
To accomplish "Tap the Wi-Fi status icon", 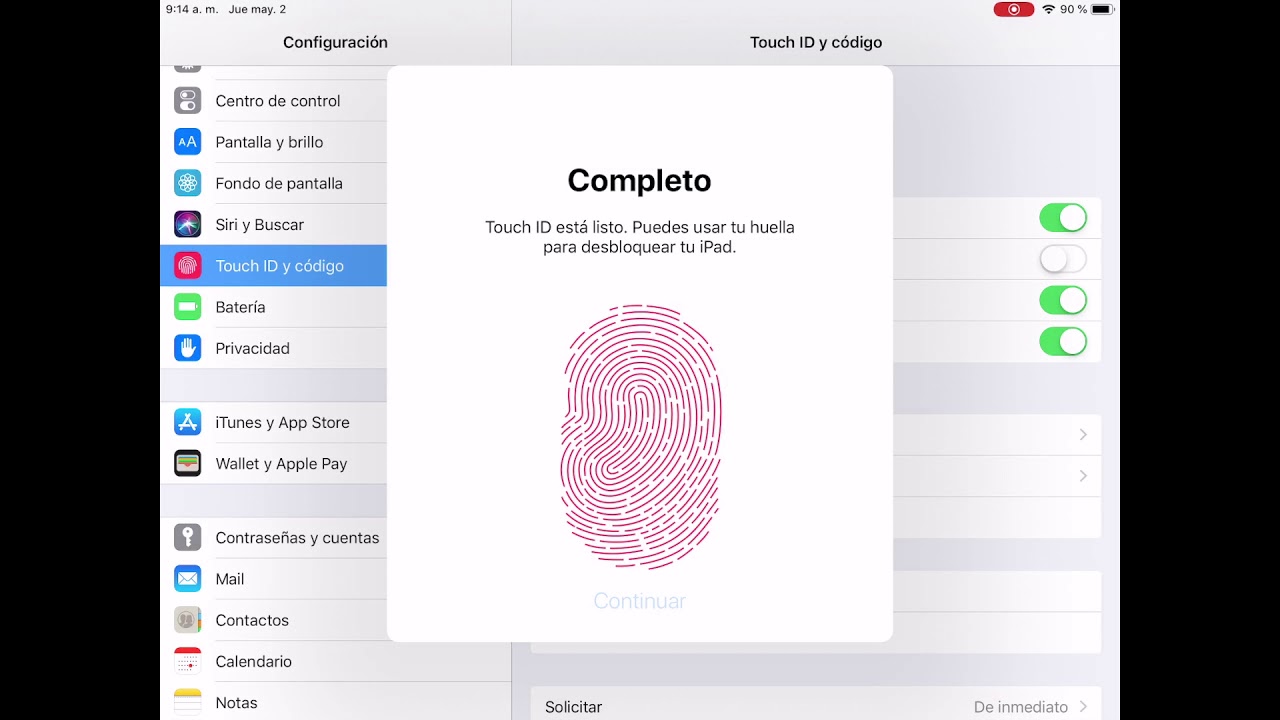I will (x=1048, y=9).
